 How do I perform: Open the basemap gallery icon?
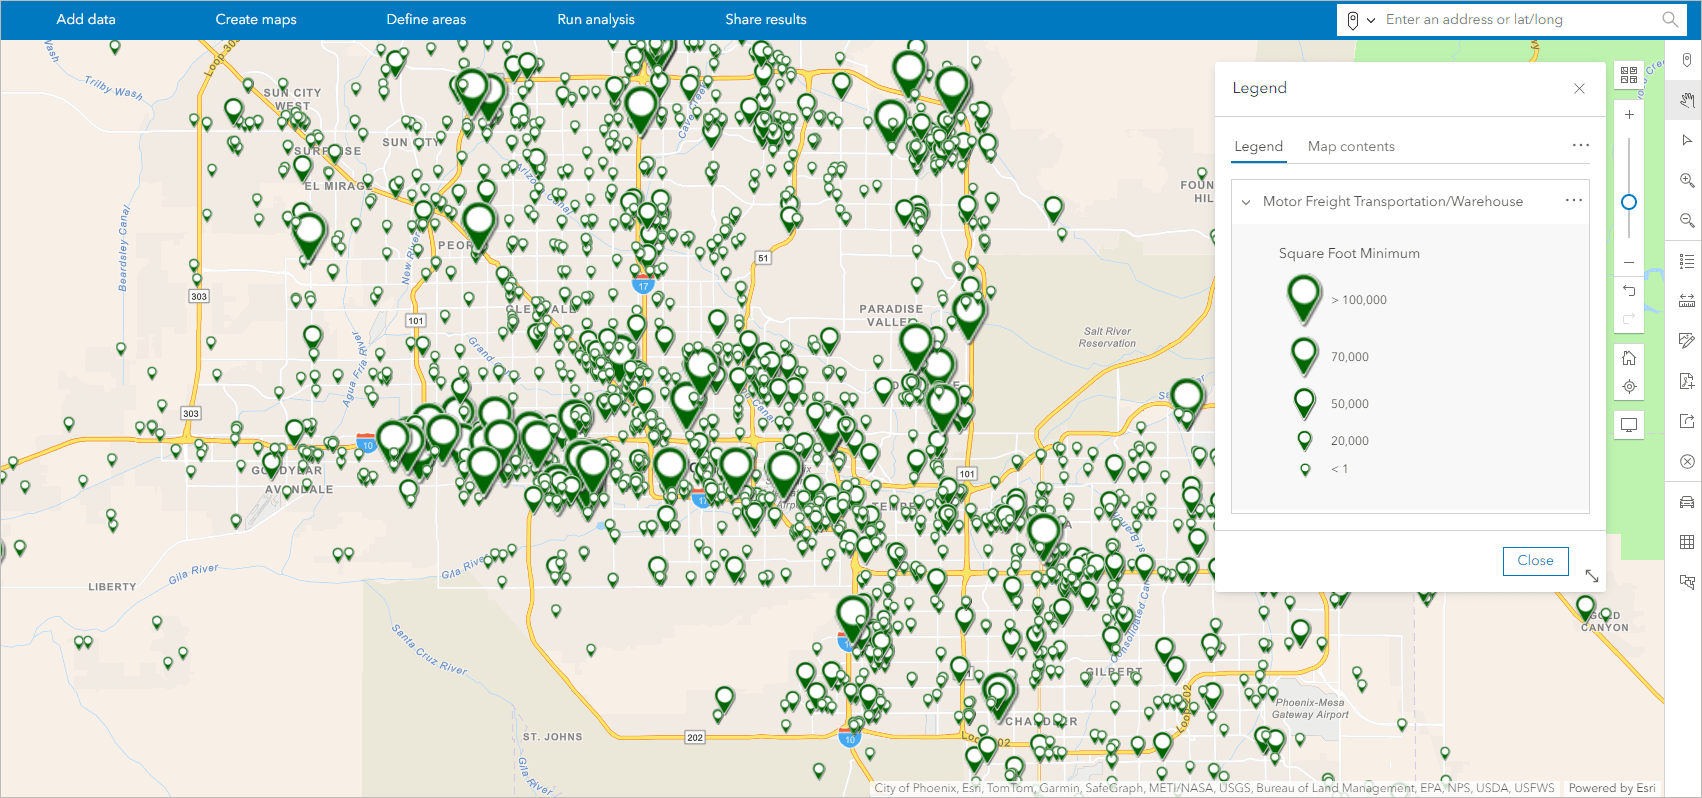point(1629,75)
